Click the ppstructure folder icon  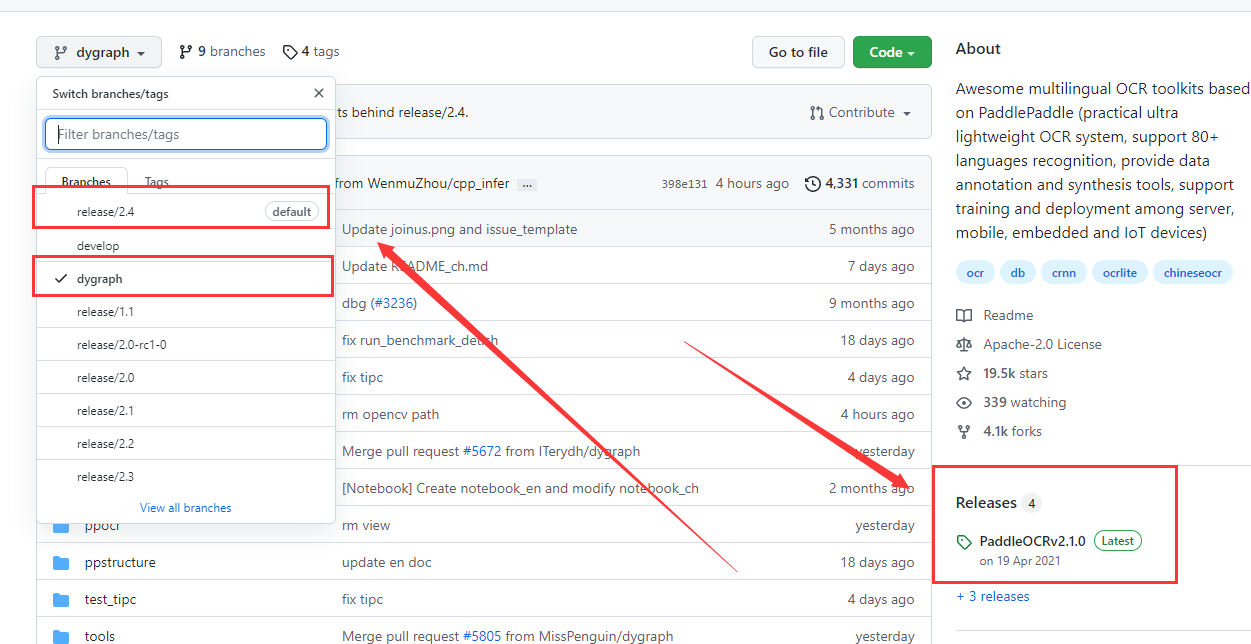pyautogui.click(x=62, y=562)
